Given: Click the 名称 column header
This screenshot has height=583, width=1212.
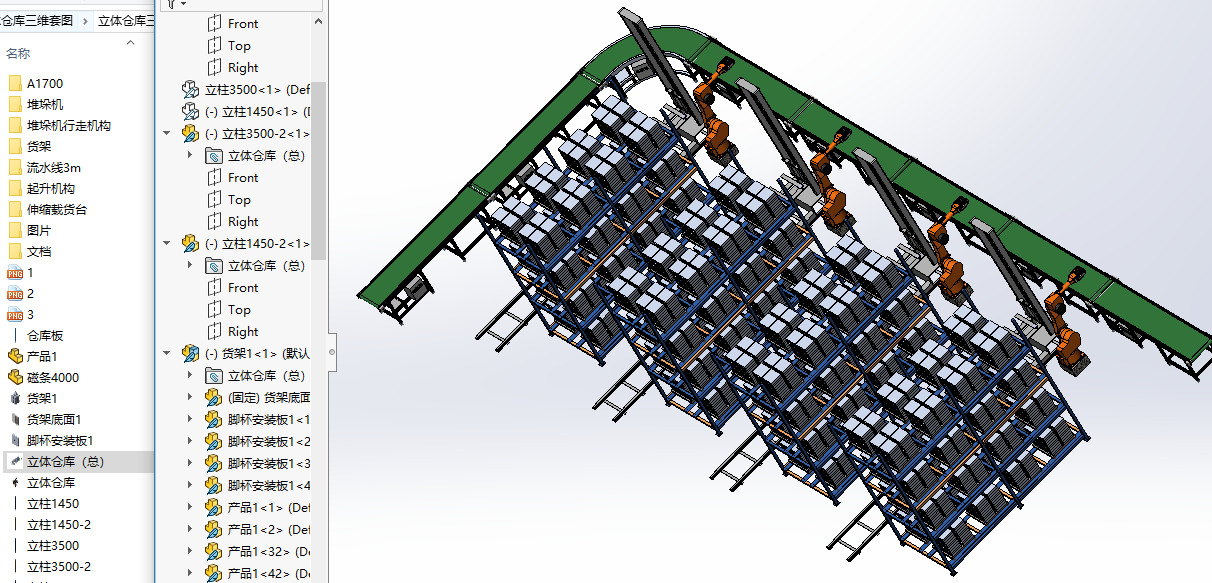Looking at the screenshot, I should click(18, 54).
